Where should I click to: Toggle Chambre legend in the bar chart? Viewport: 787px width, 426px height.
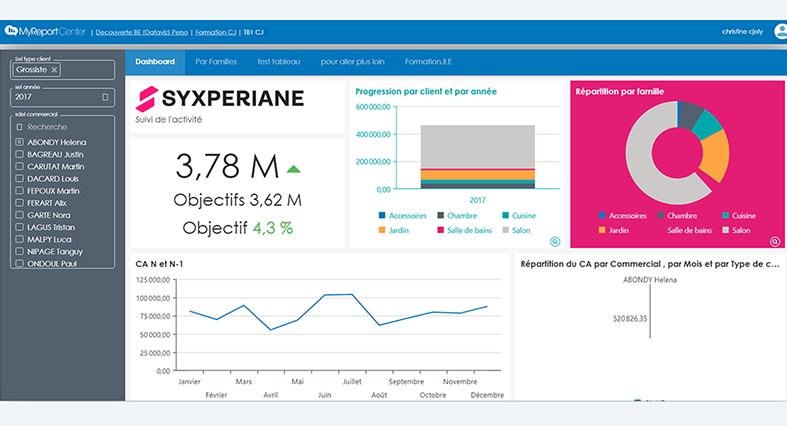(457, 215)
